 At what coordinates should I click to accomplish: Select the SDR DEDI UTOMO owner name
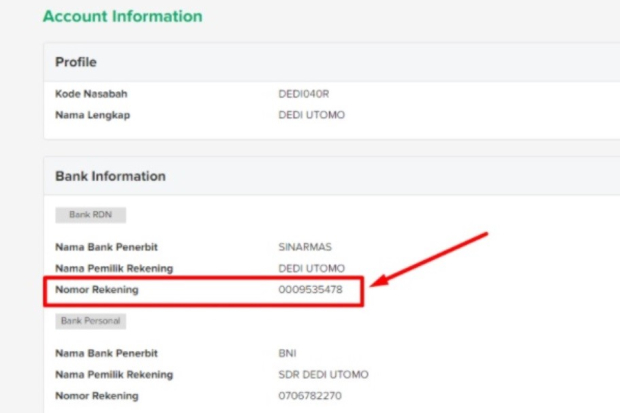(322, 375)
